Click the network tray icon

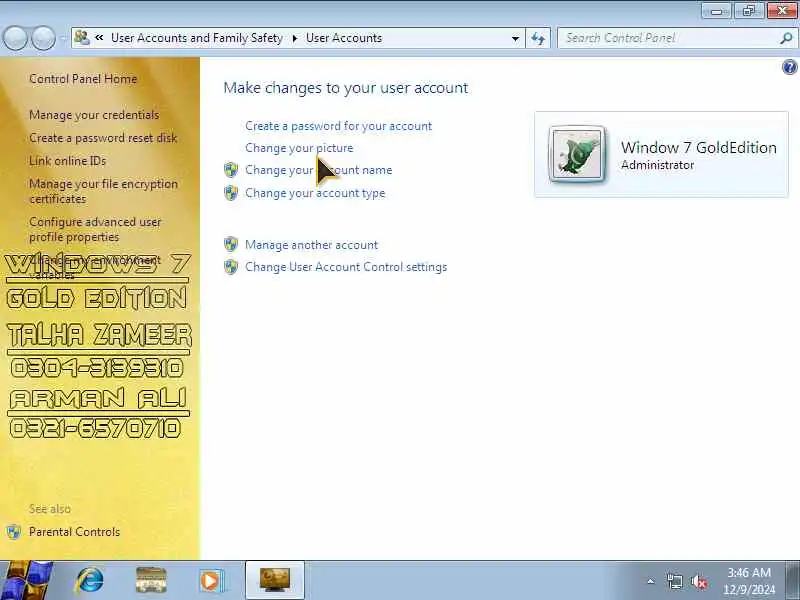tap(674, 581)
